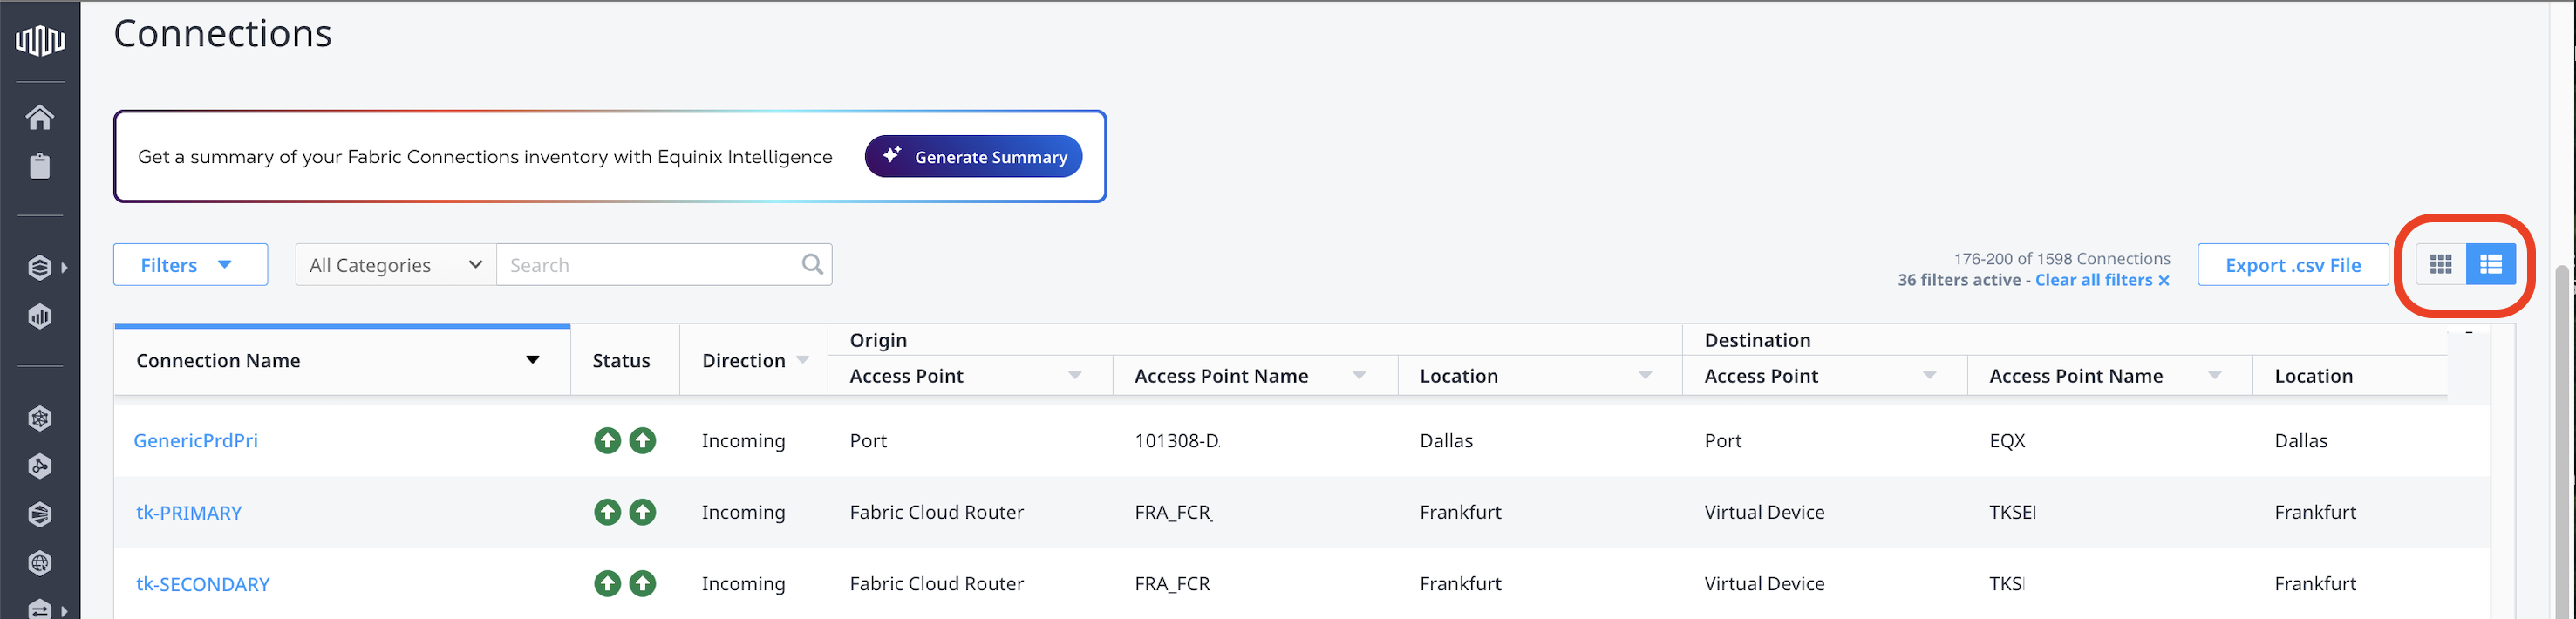The height and width of the screenshot is (619, 2576).
Task: Click the spider-web hexagon sidebar icon
Action: (40, 419)
